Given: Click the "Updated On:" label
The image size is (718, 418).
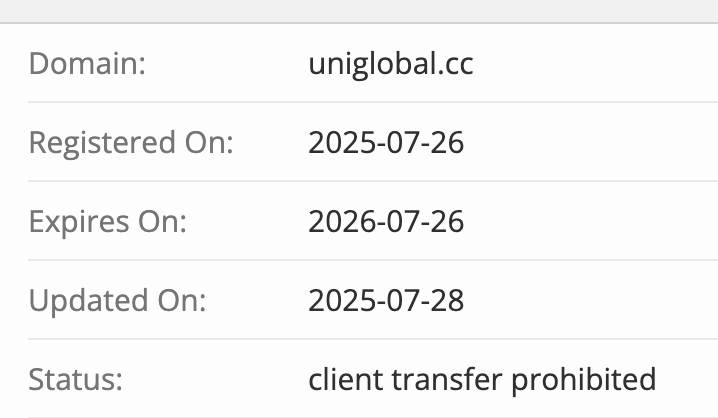Looking at the screenshot, I should coord(117,301).
